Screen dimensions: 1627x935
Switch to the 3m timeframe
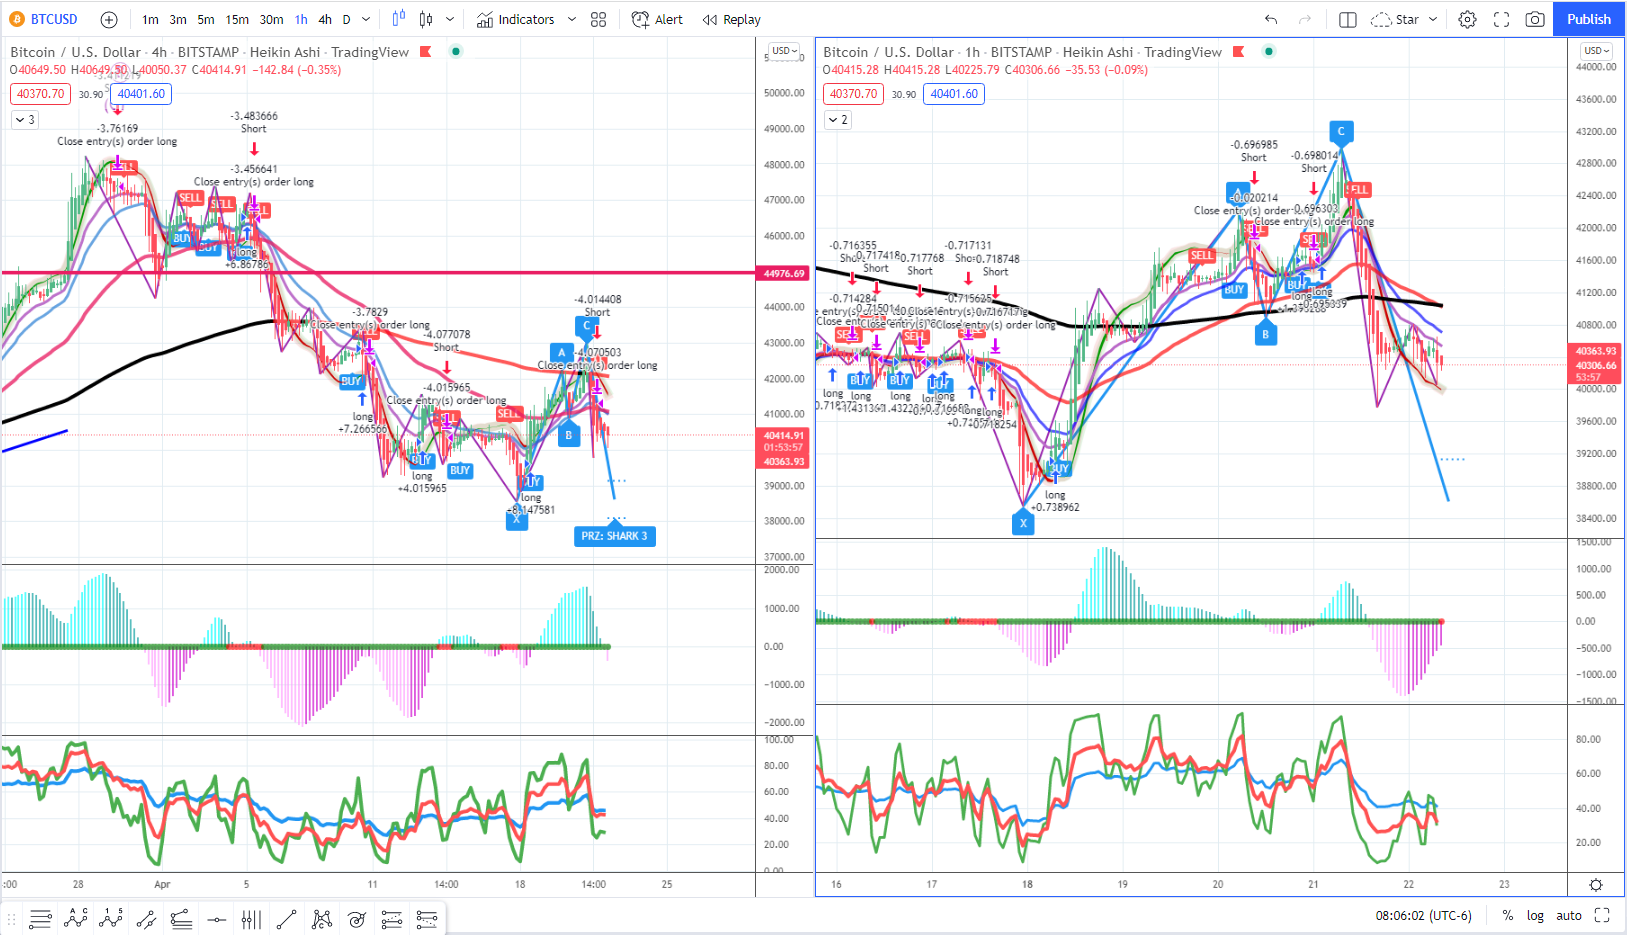point(178,19)
